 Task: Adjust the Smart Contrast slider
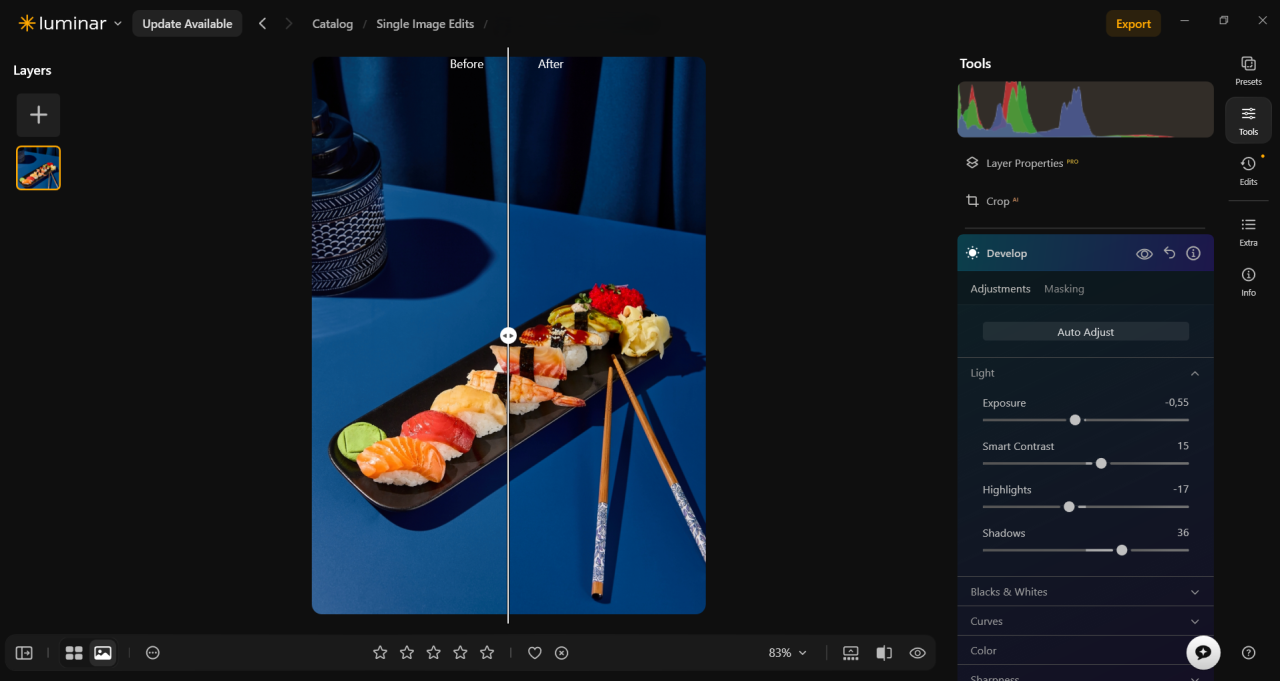tap(1101, 463)
